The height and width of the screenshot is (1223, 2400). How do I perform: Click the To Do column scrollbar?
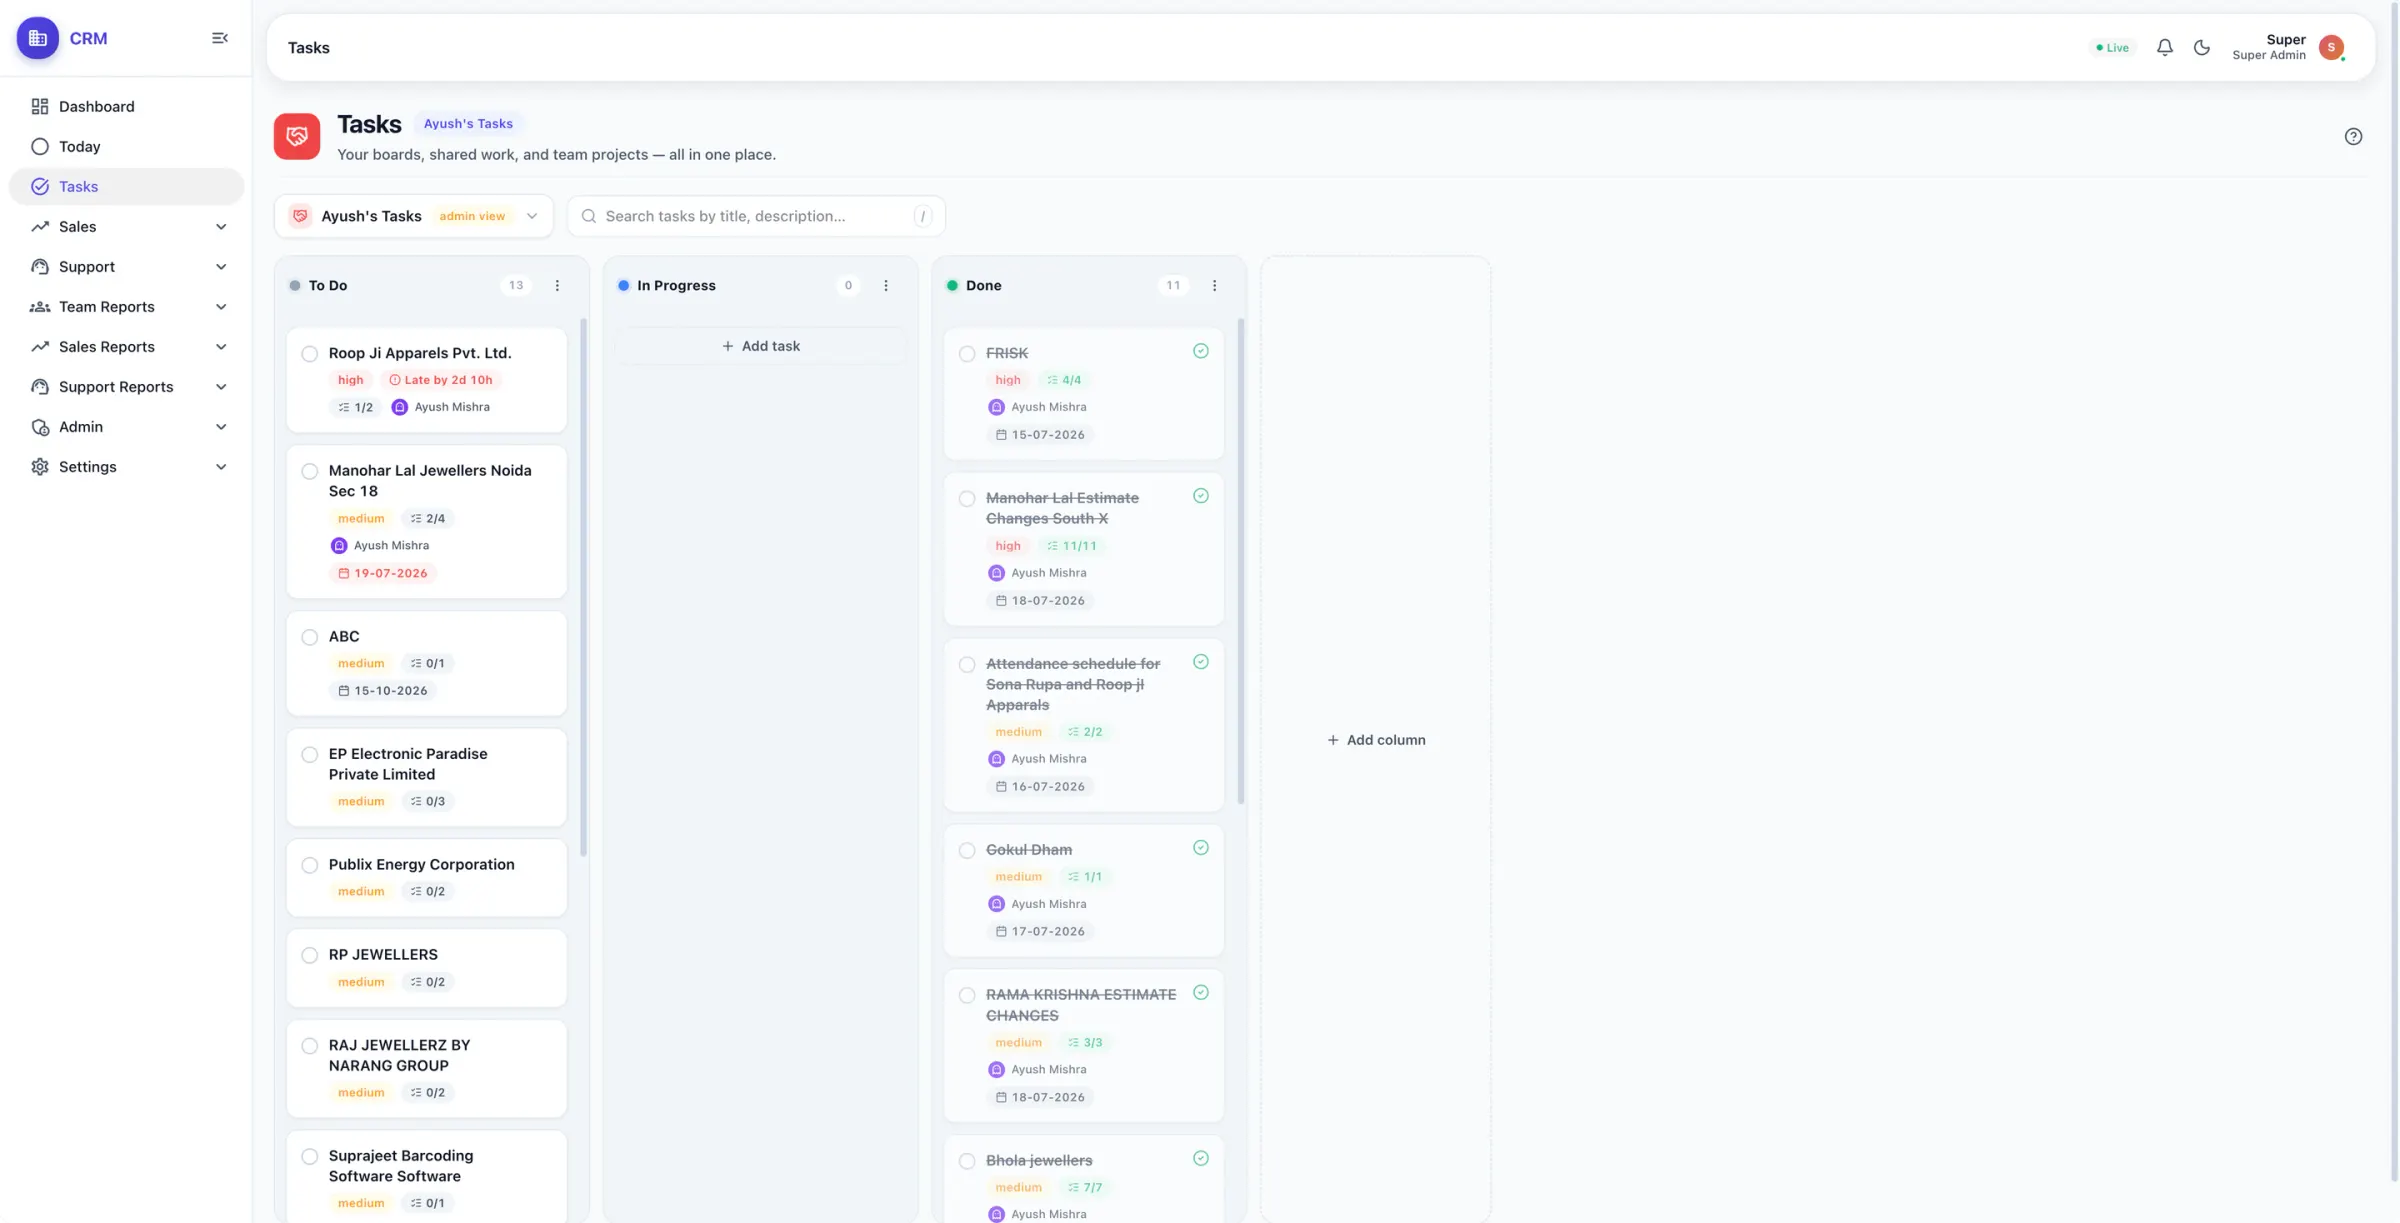[583, 587]
